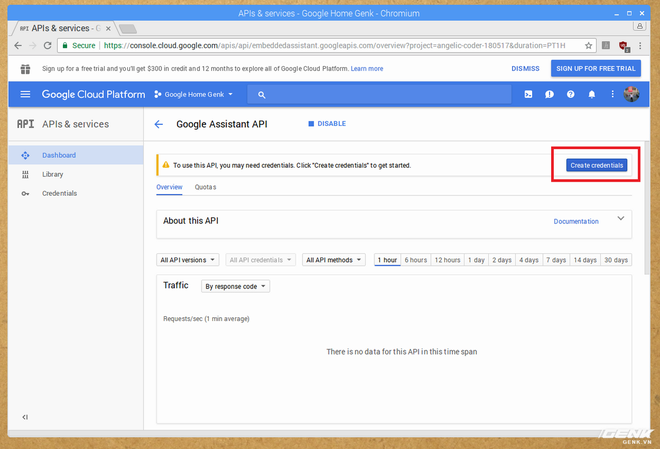
Task: Click the gift icon in trial banner
Action: [25, 69]
